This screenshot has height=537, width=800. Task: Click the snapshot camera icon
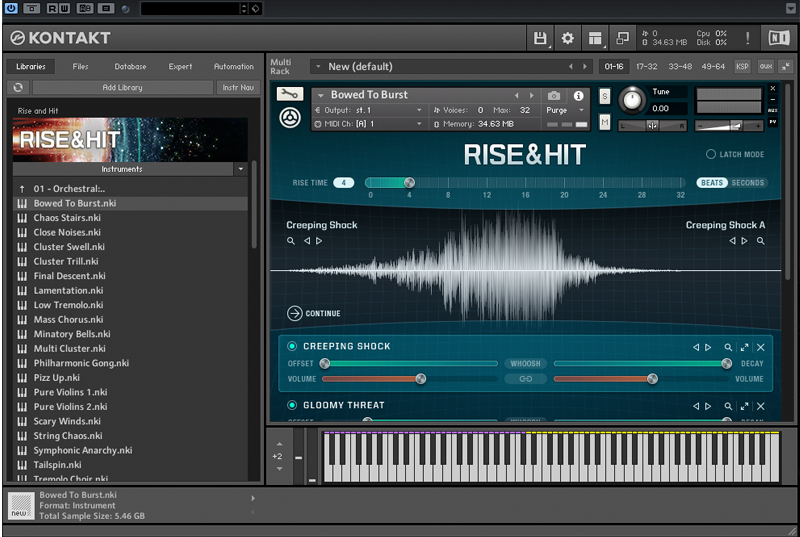pyautogui.click(x=554, y=95)
